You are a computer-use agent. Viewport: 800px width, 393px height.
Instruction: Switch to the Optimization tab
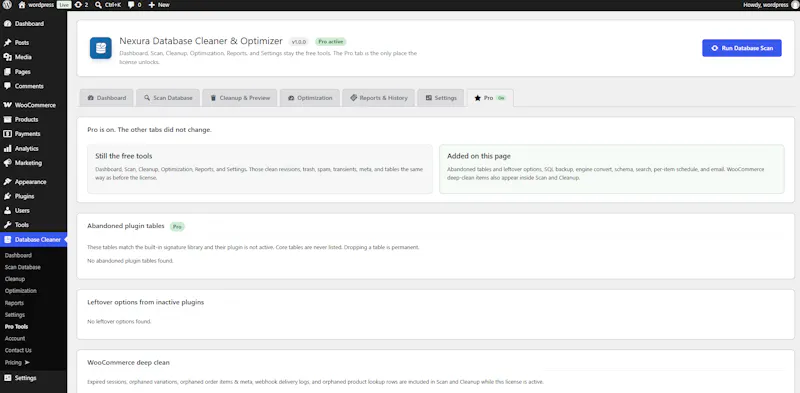click(x=310, y=98)
